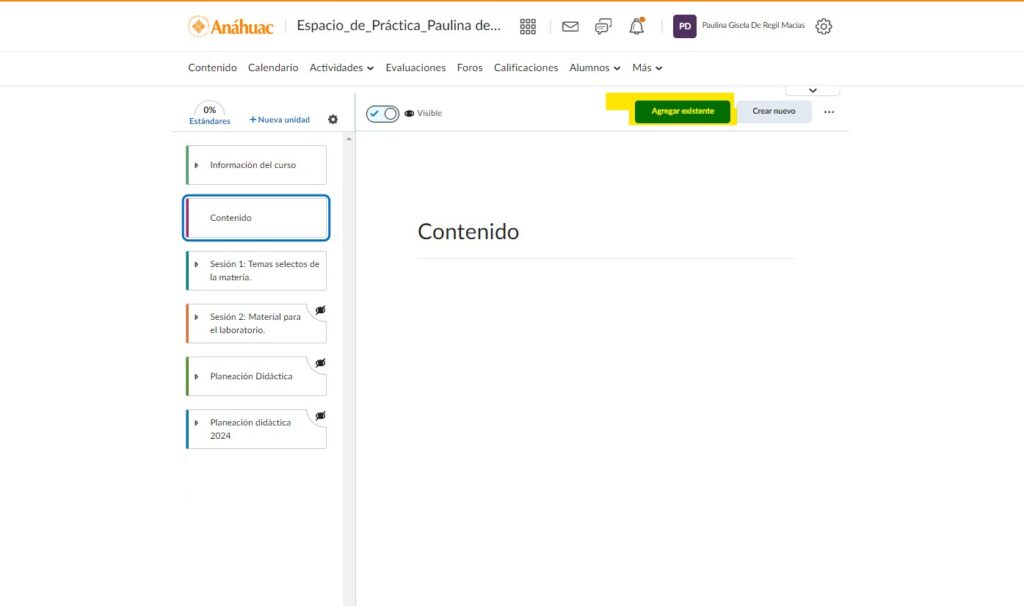Open the more options ellipsis menu
Viewport: 1024px width, 606px height.
point(829,112)
